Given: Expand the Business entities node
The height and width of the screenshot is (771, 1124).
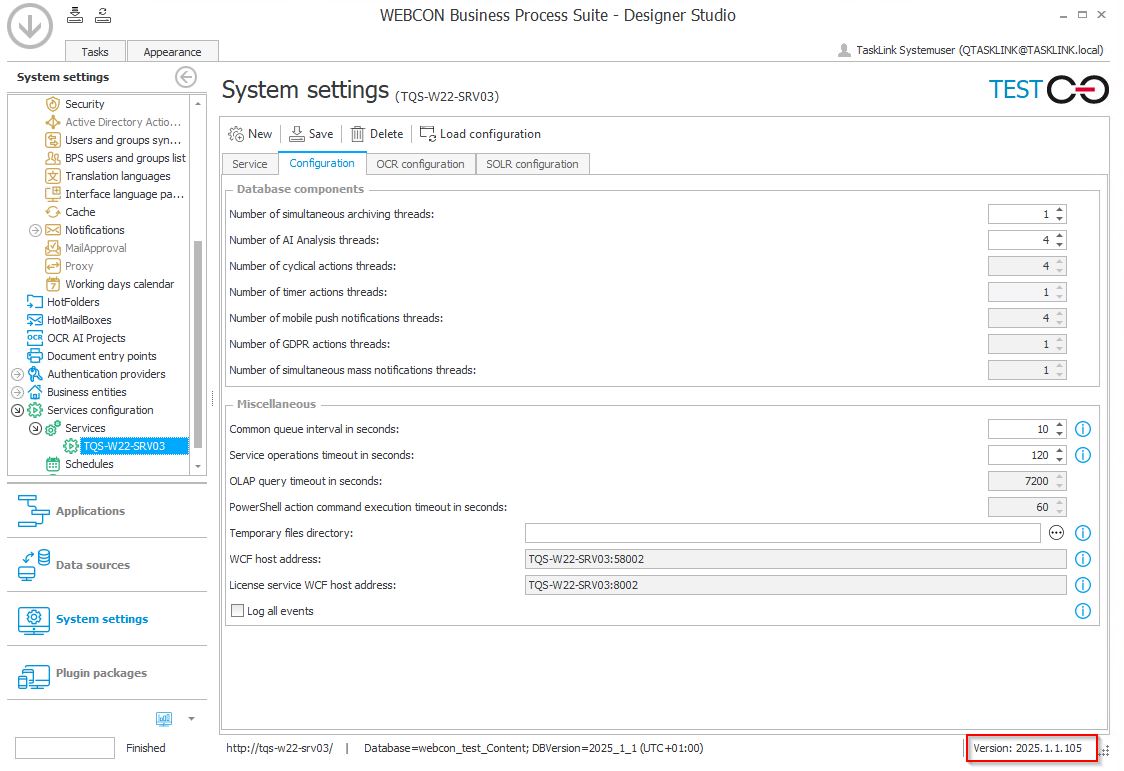Looking at the screenshot, I should 17,392.
